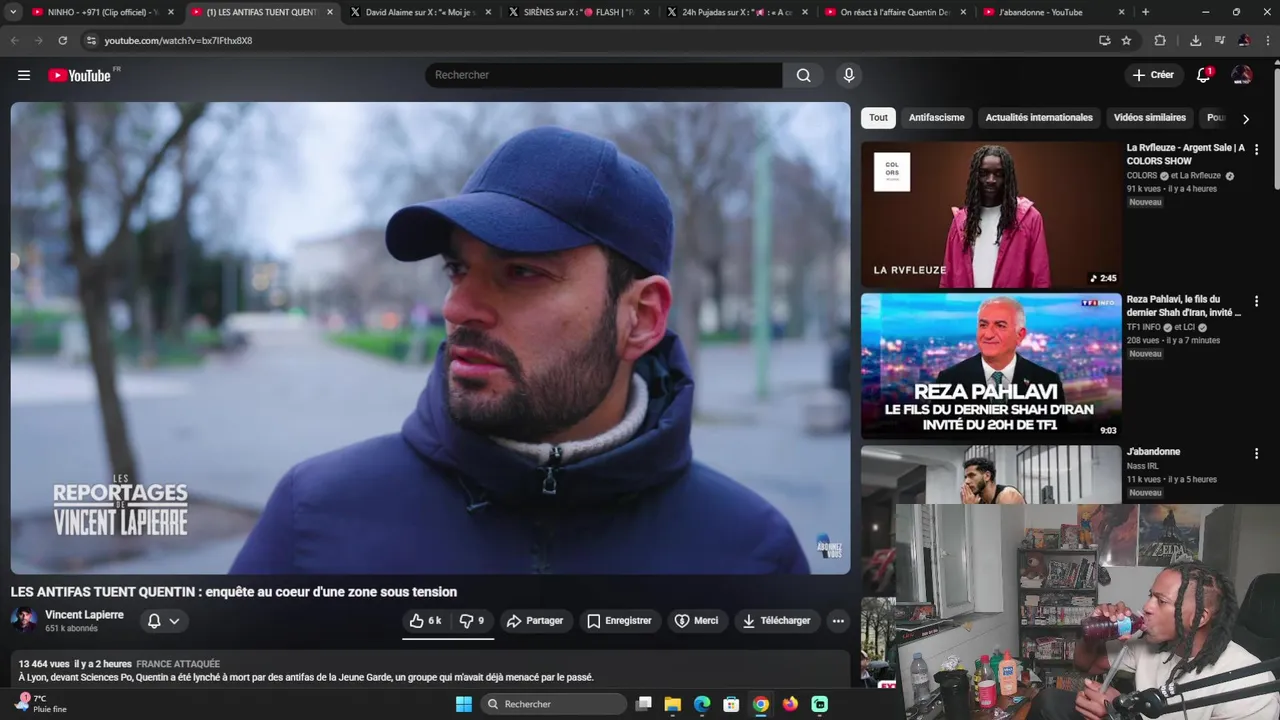Like the video with thumbs up
1280x720 pixels.
(x=426, y=621)
